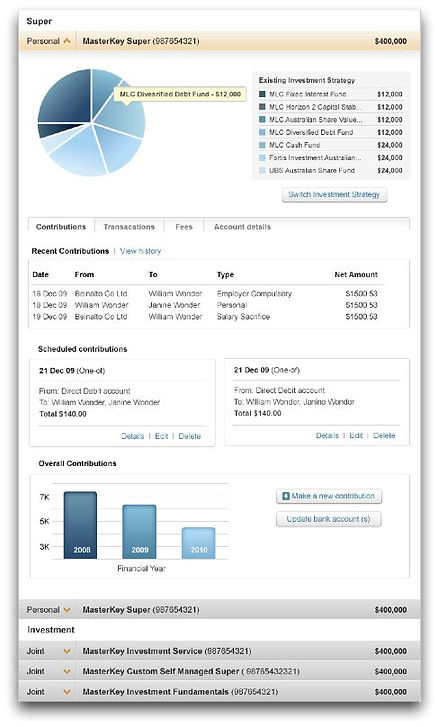
Task: Select the MLC Fixed Interest Fund legend swatch
Action: click(262, 94)
